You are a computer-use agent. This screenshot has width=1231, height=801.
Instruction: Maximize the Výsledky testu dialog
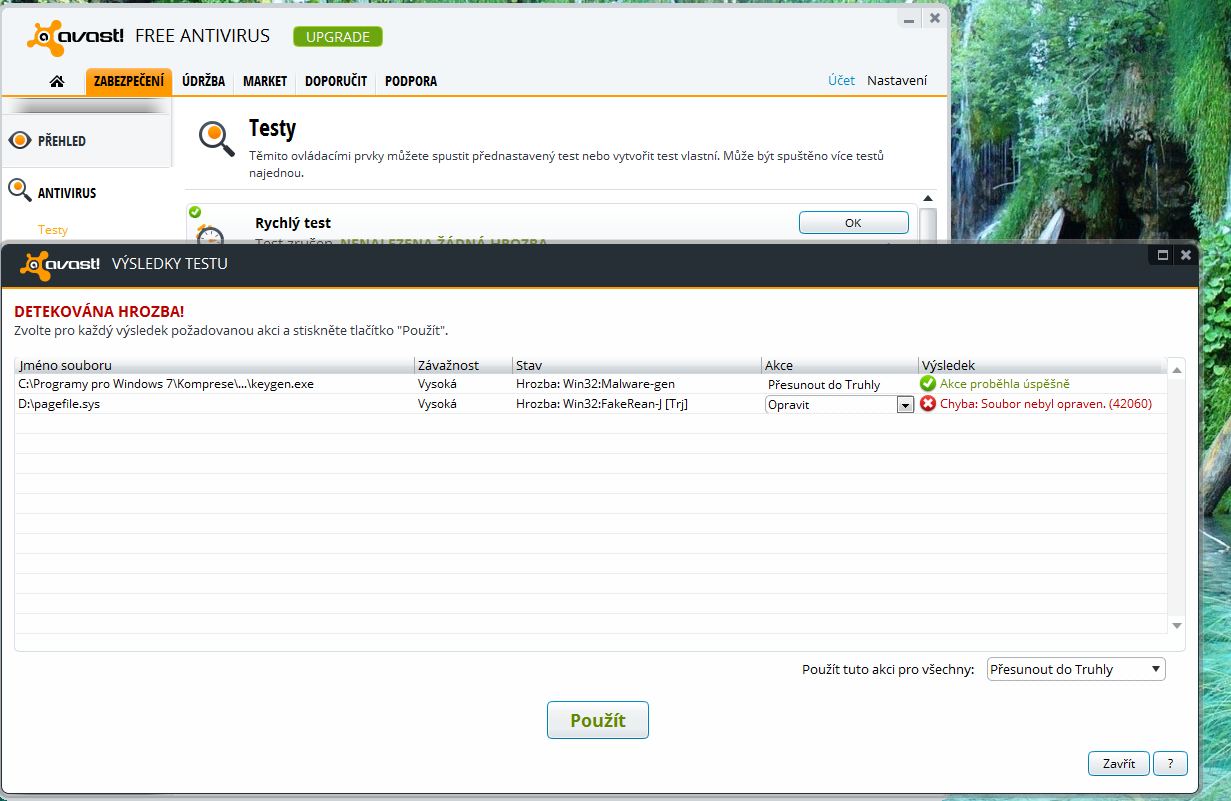pyautogui.click(x=1163, y=255)
